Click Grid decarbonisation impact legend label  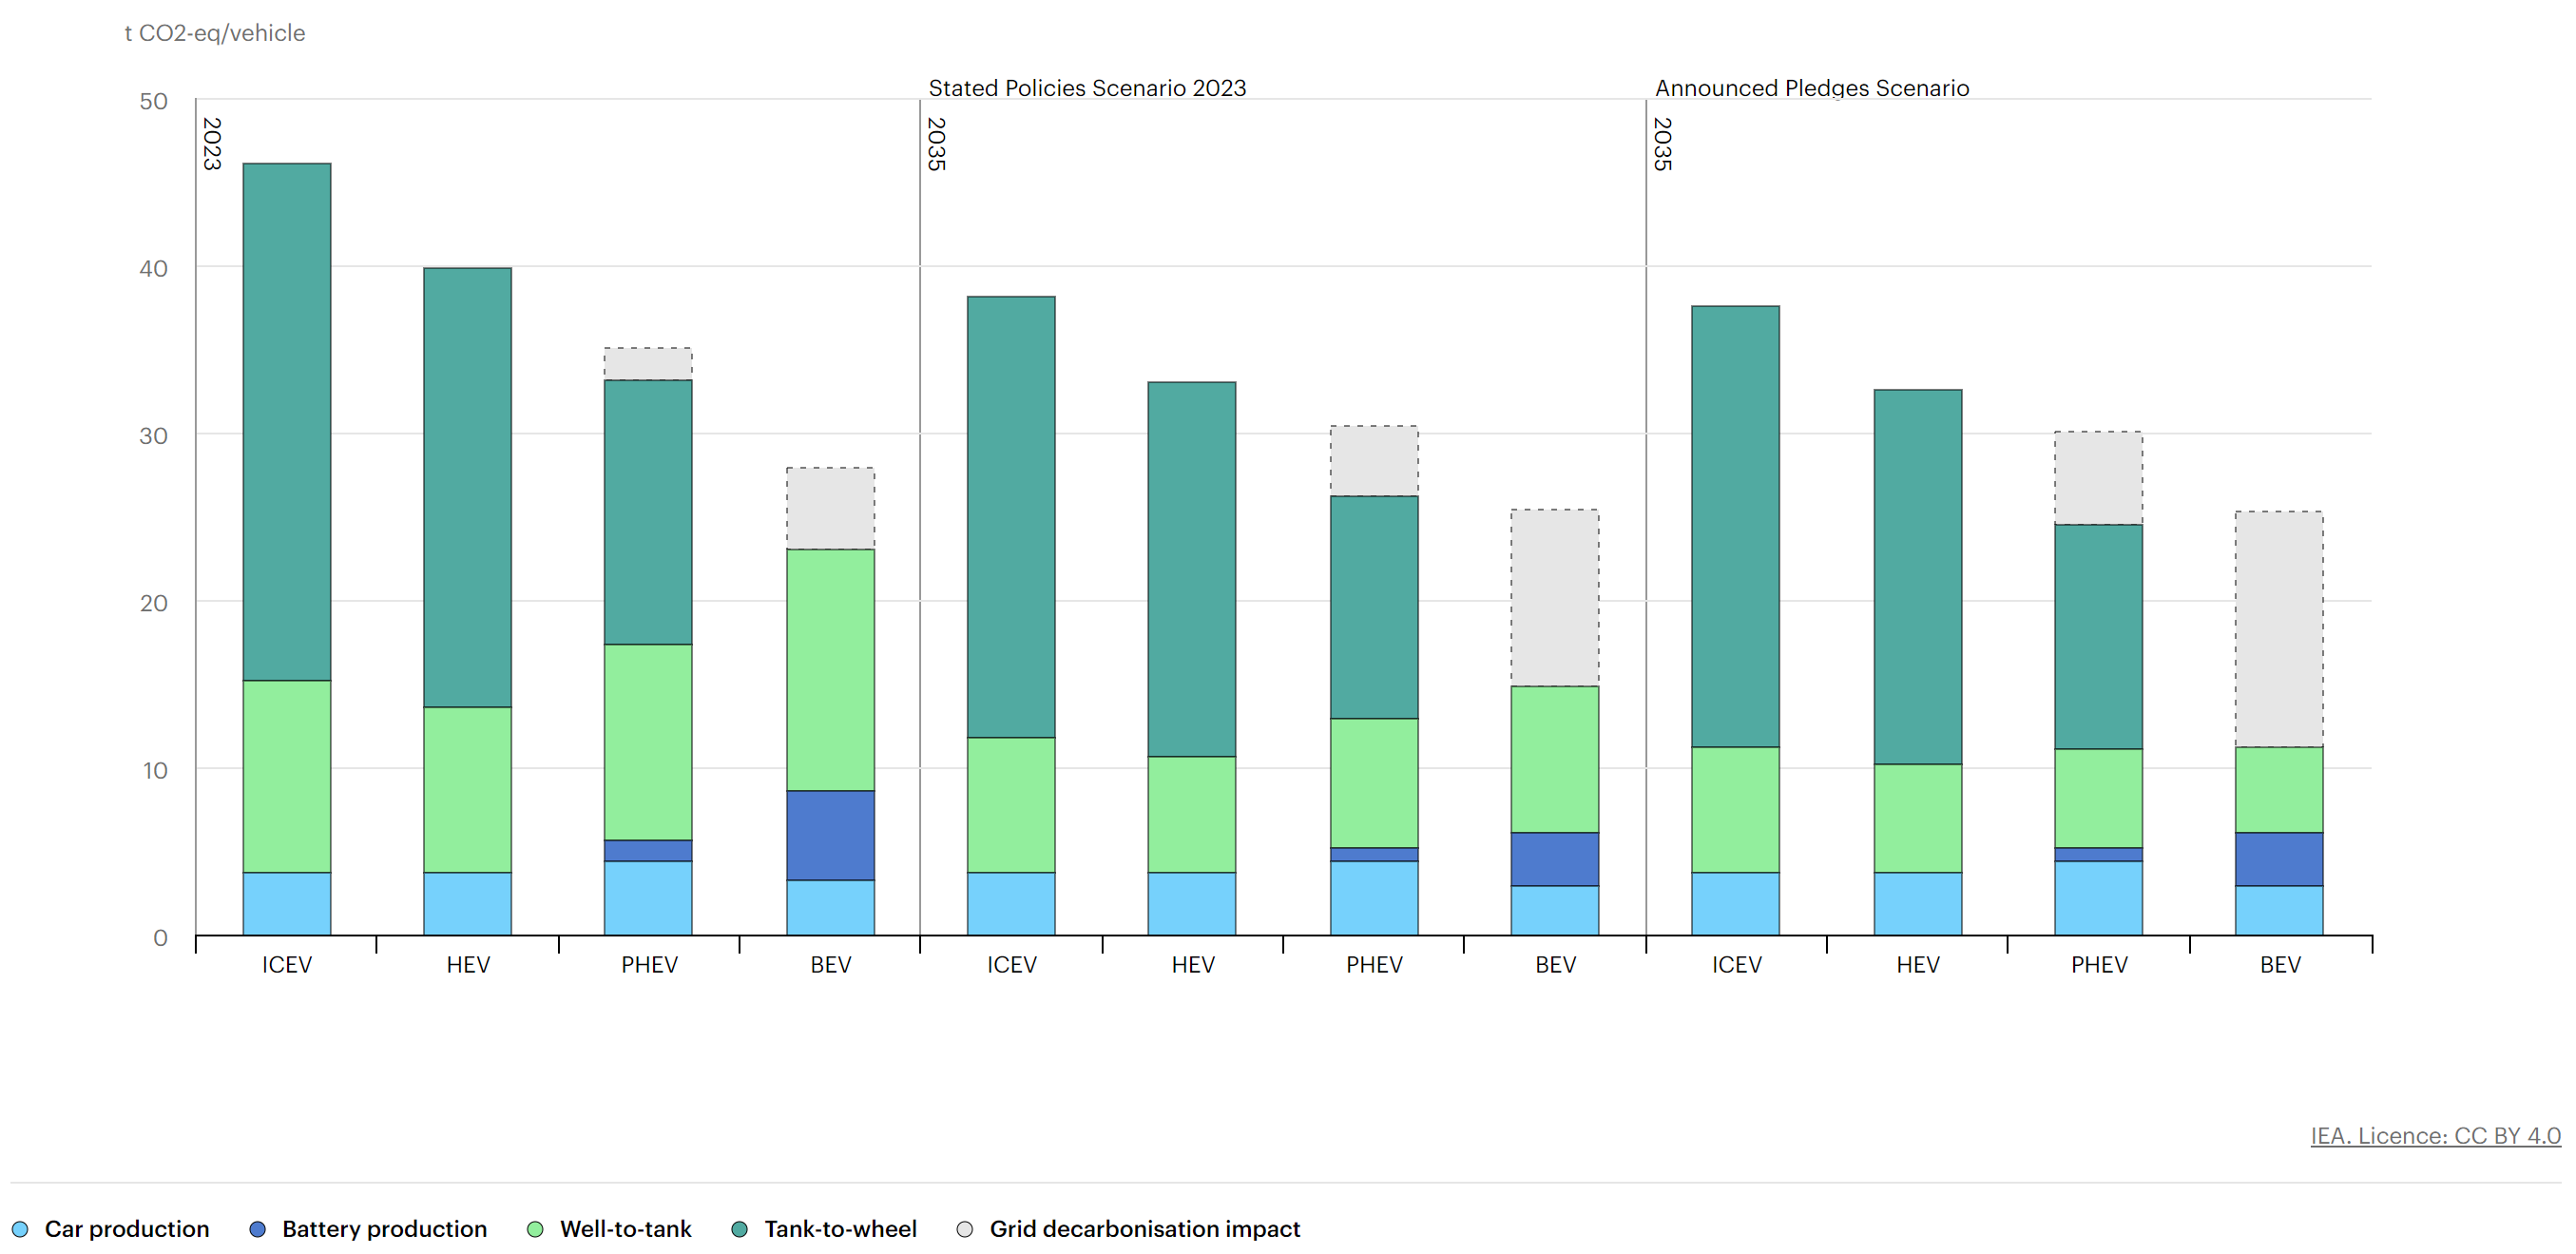(1144, 1229)
